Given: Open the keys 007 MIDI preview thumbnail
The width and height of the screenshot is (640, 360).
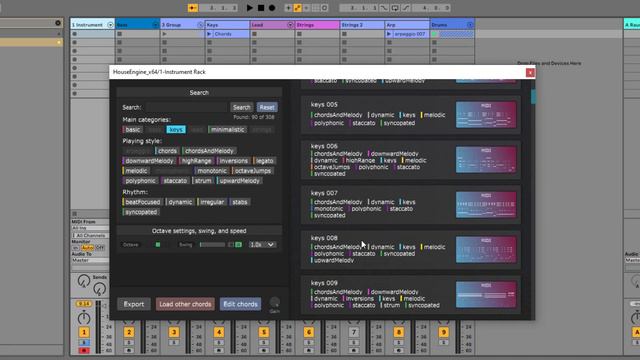Looking at the screenshot, I should 486,204.
